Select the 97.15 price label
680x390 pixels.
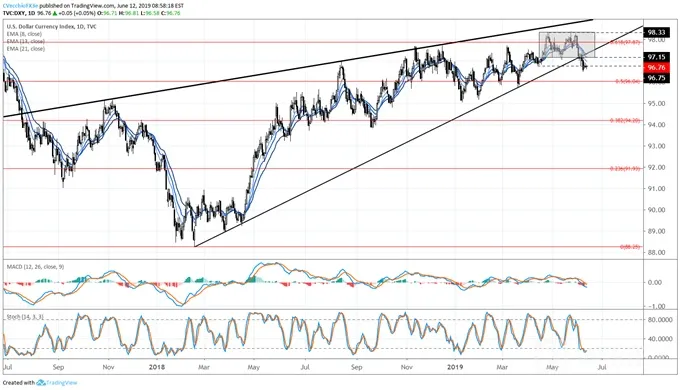656,57
